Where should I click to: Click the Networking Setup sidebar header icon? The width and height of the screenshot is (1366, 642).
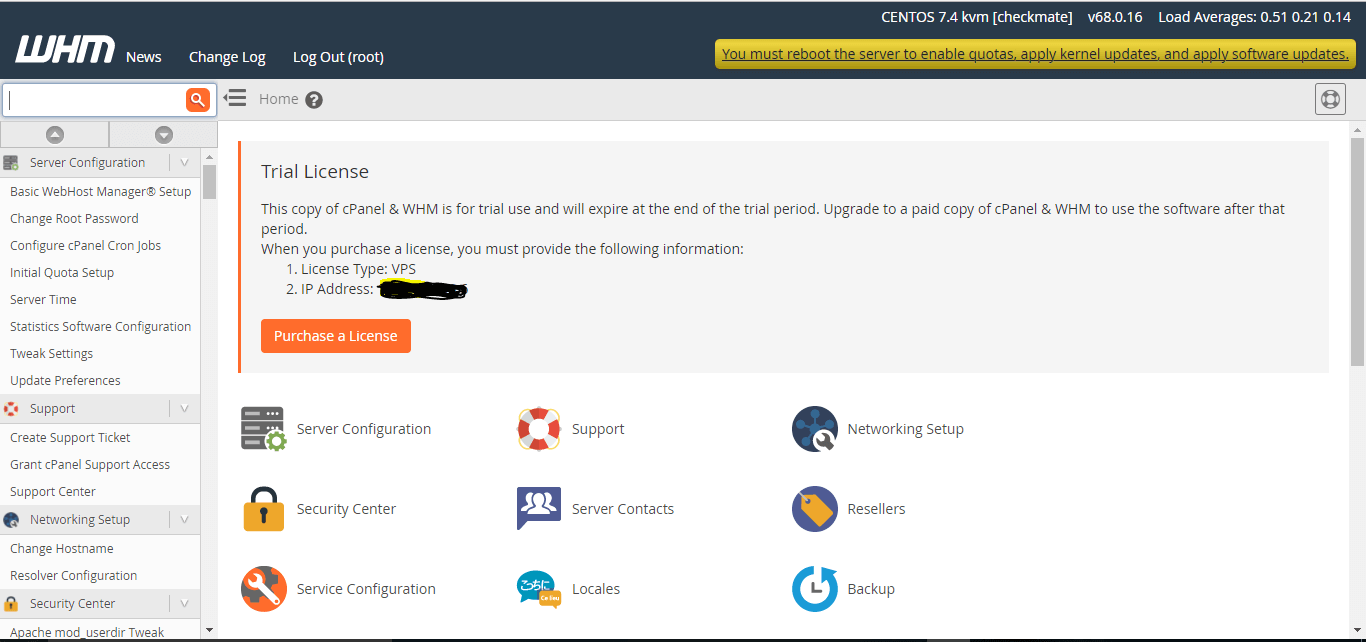[11, 520]
